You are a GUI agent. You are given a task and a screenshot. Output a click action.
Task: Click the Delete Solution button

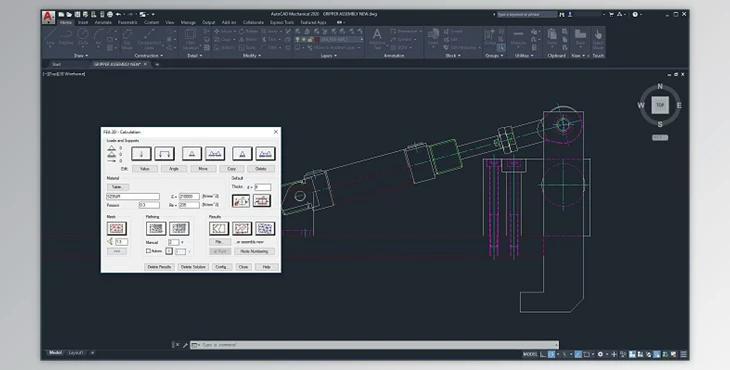pyautogui.click(x=193, y=267)
